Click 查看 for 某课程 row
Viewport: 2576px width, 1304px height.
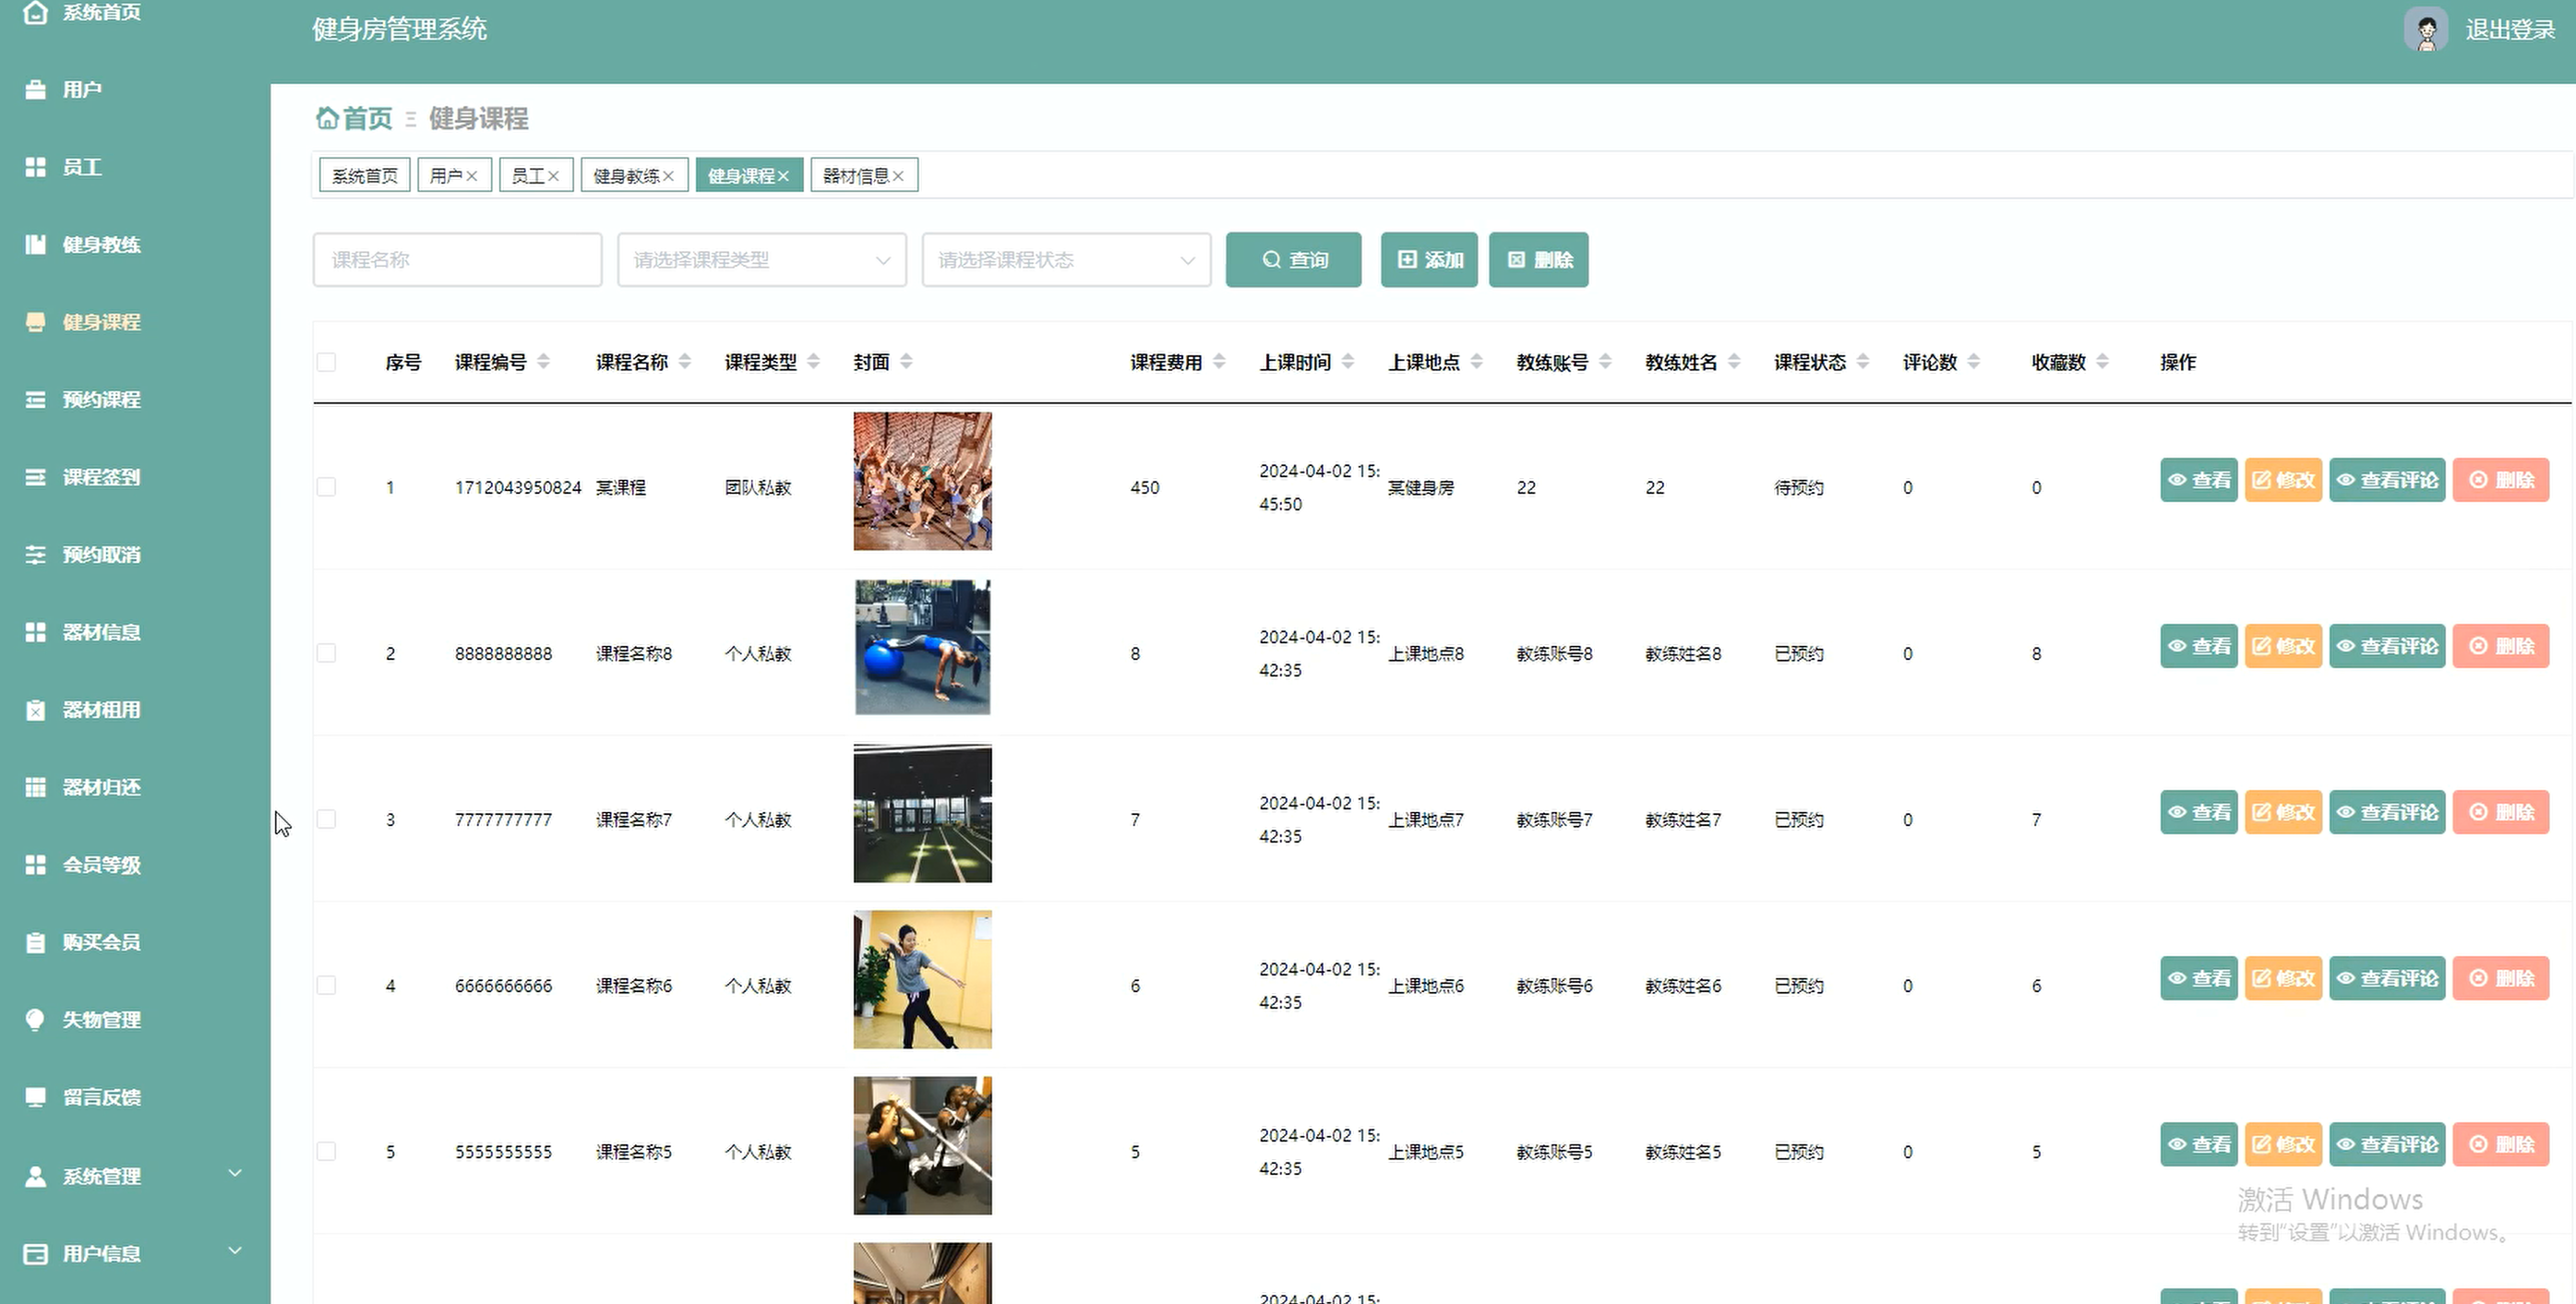click(2198, 480)
